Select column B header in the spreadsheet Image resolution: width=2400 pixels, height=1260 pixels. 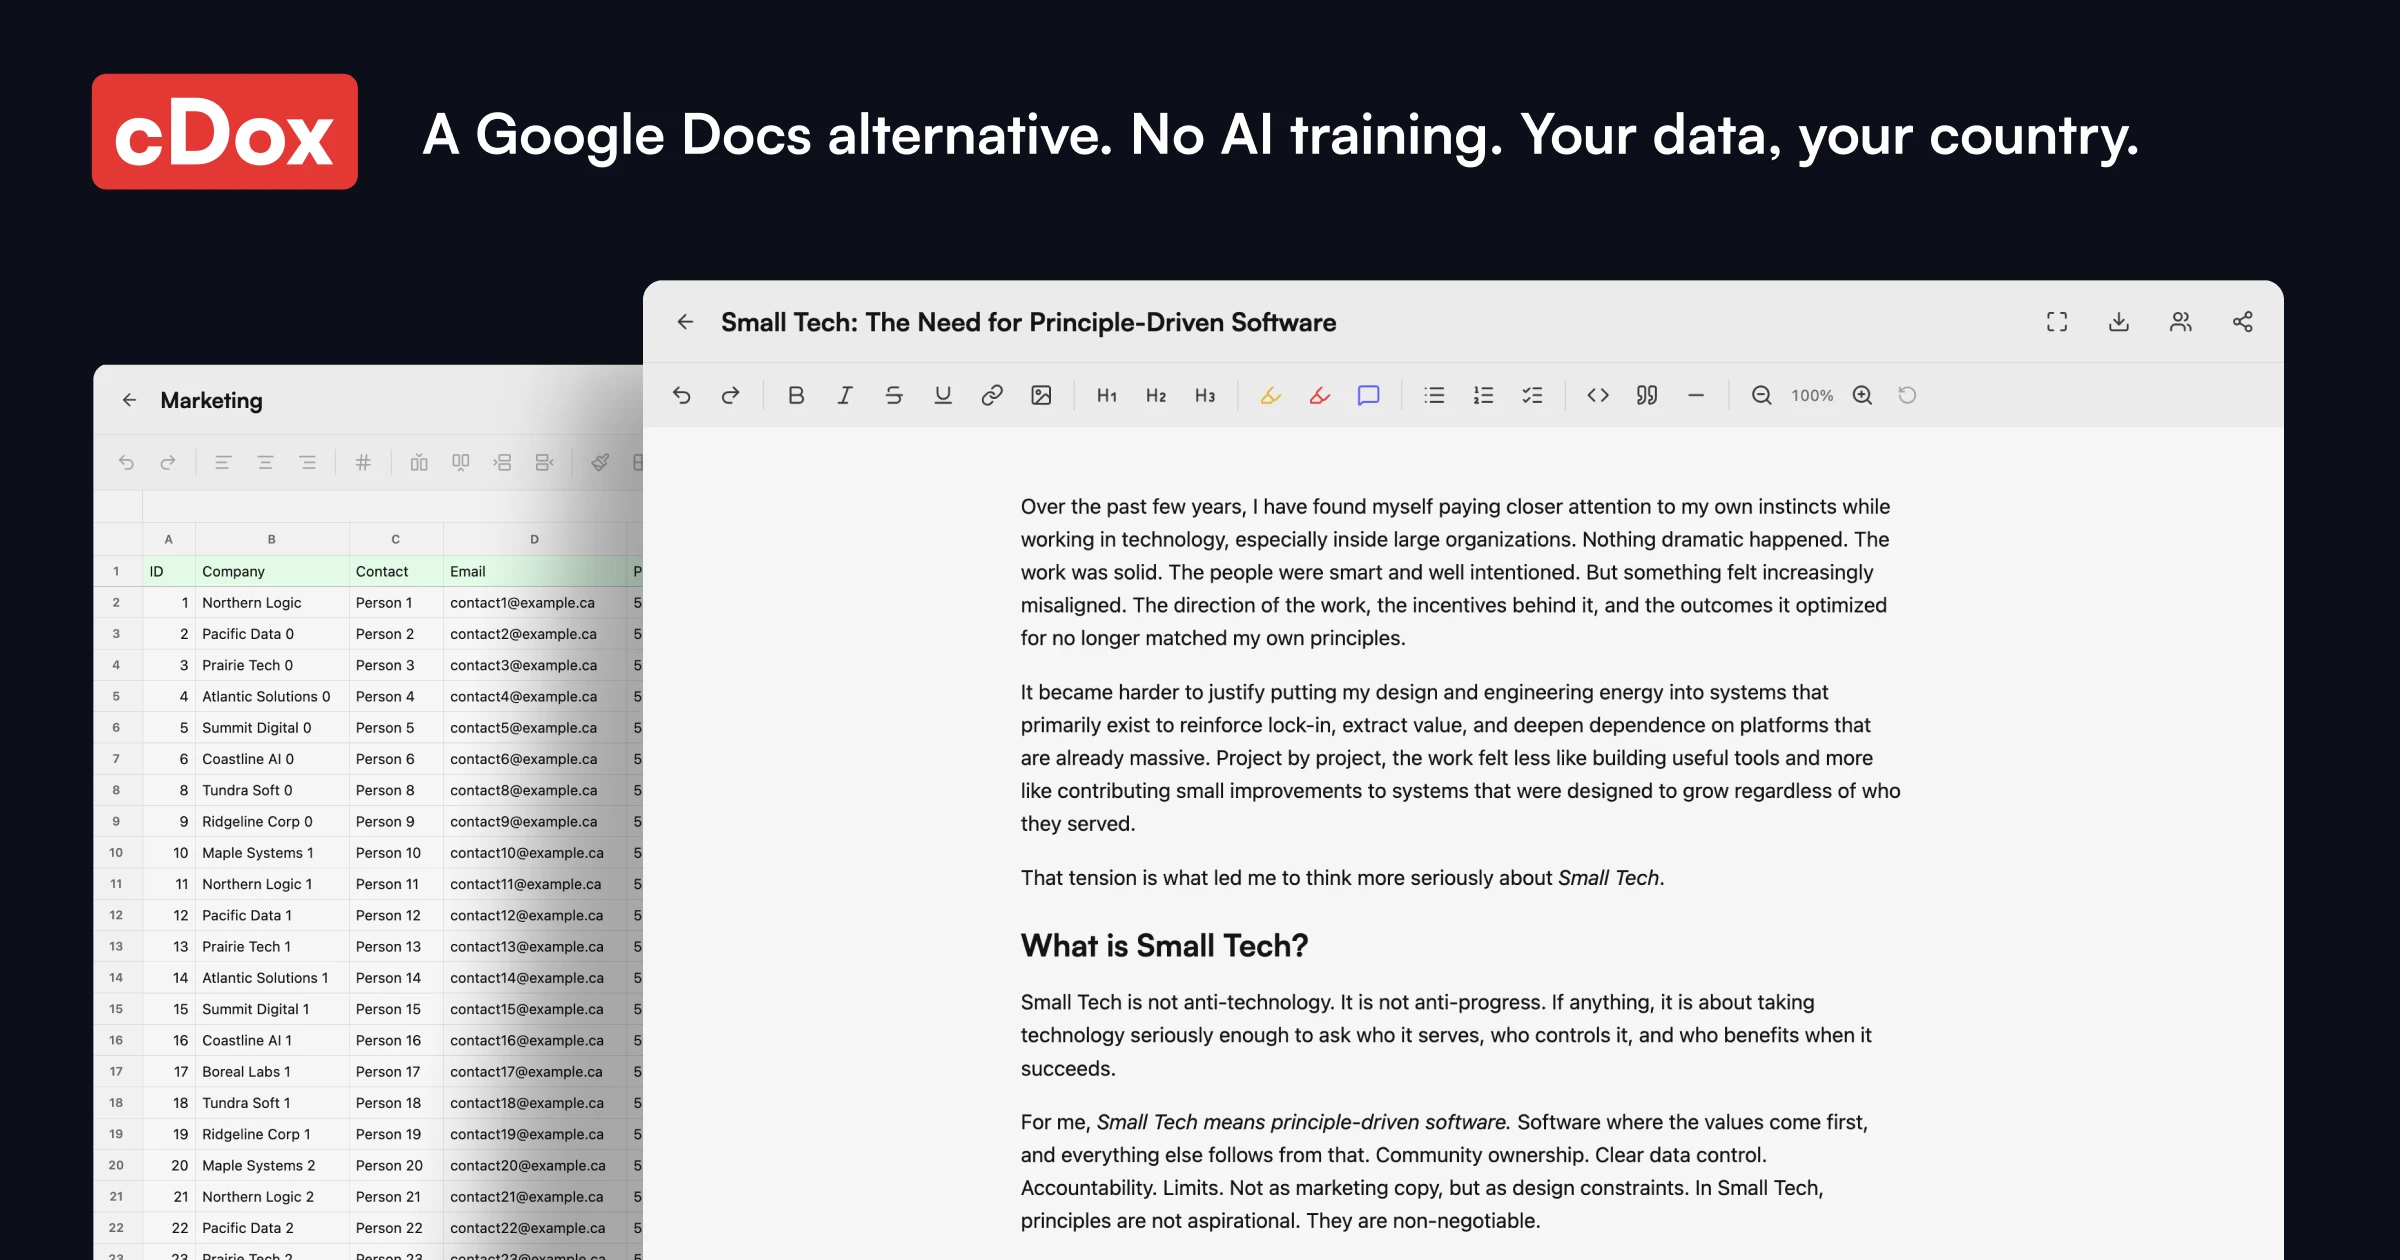272,539
